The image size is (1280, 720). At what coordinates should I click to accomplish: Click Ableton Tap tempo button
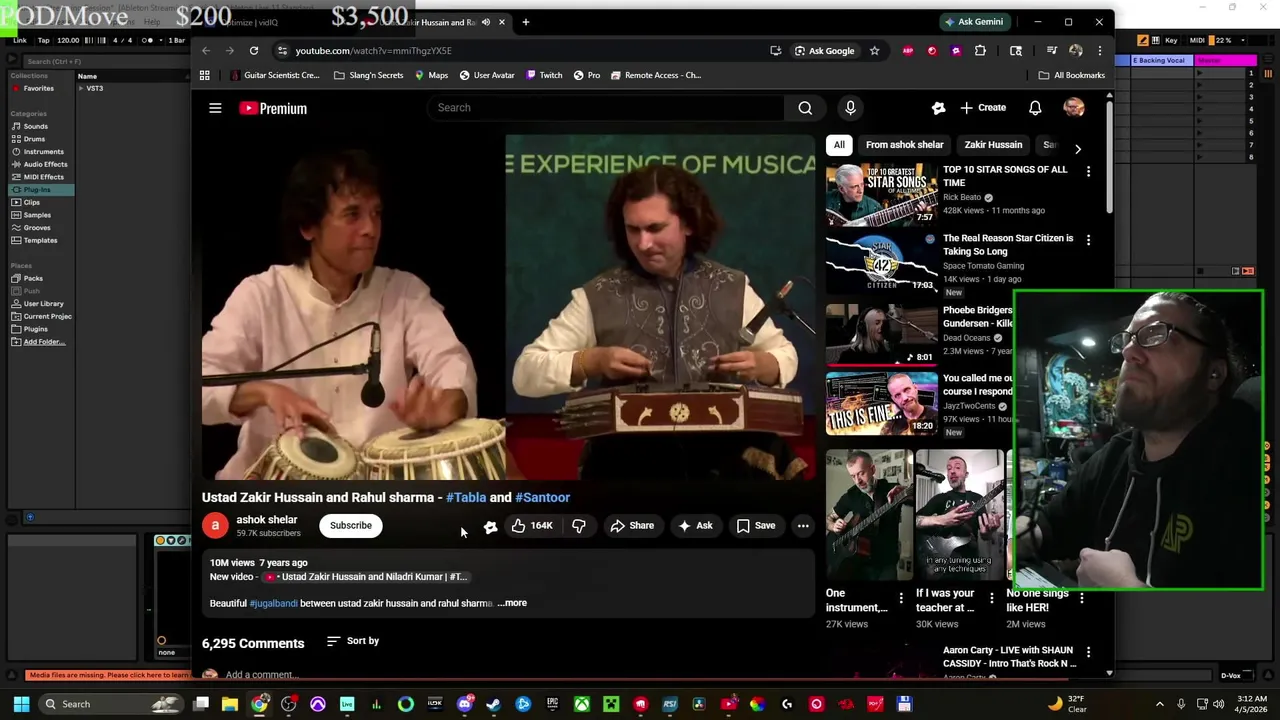pos(44,41)
